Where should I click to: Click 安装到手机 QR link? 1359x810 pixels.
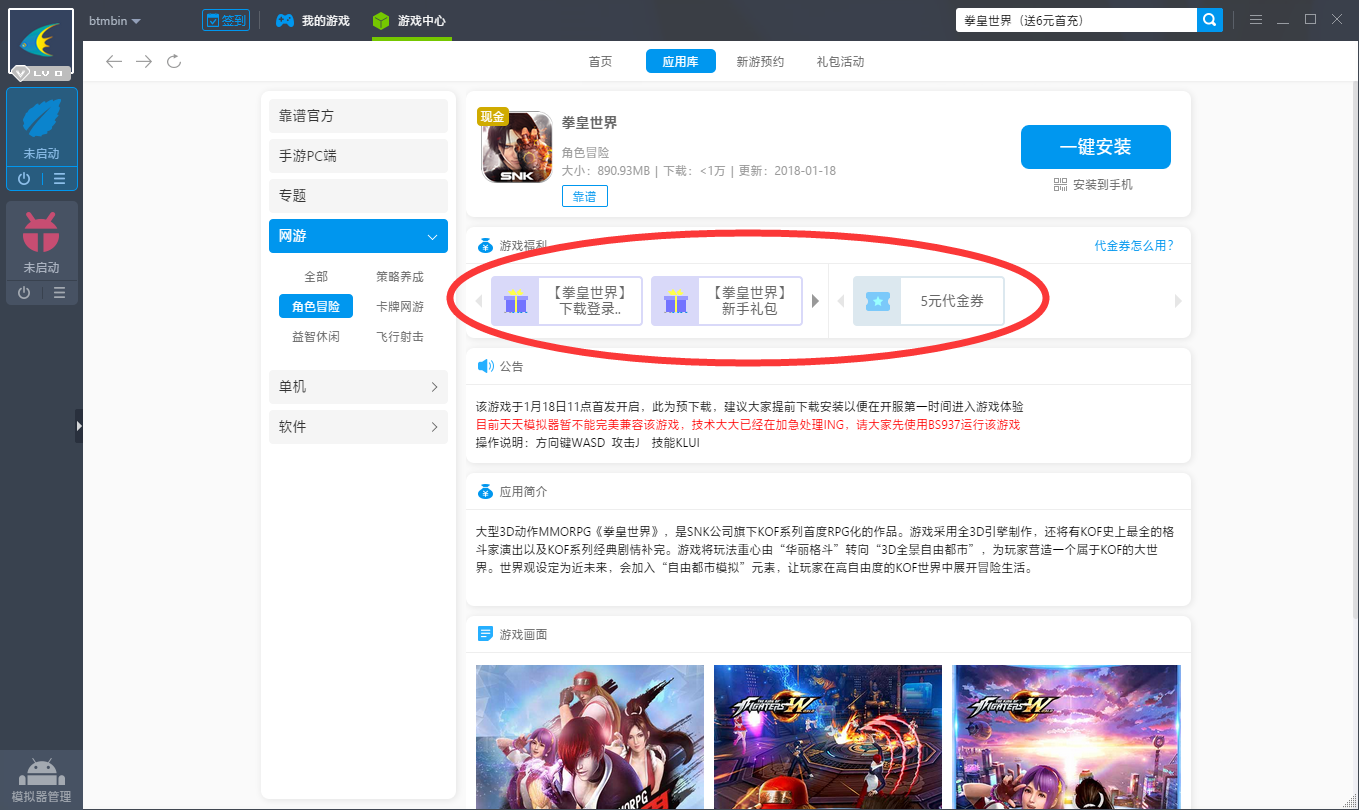click(1093, 185)
